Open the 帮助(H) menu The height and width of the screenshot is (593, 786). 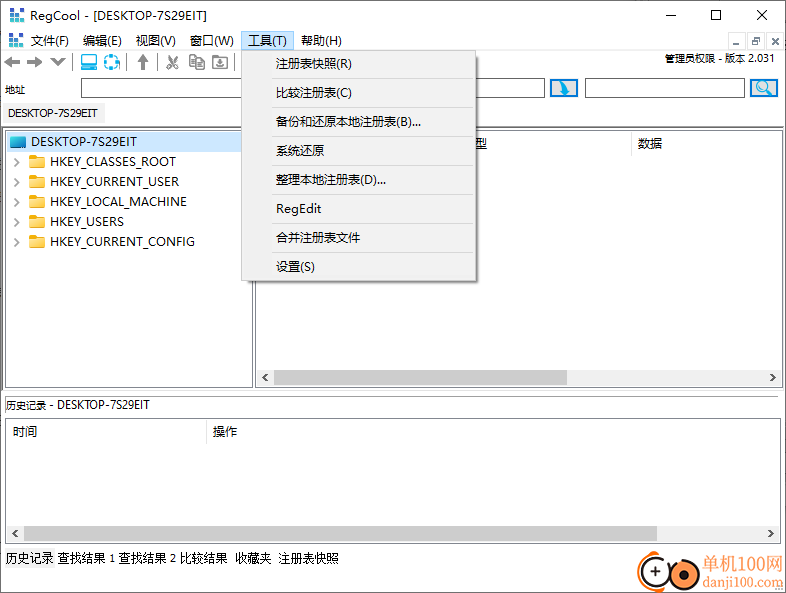point(321,41)
